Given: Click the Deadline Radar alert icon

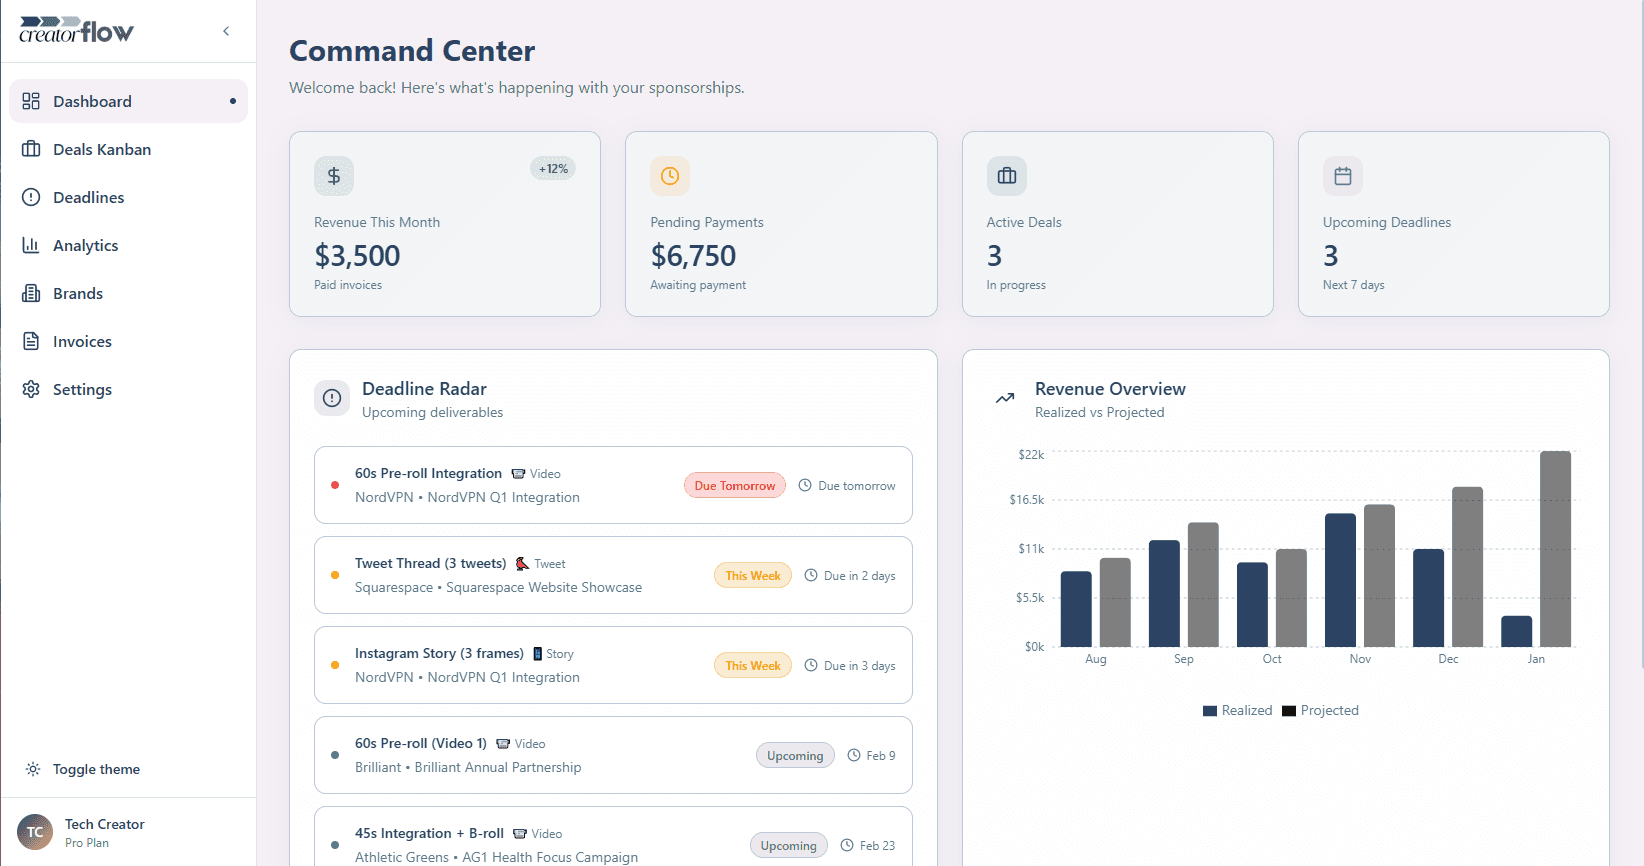Looking at the screenshot, I should point(332,398).
